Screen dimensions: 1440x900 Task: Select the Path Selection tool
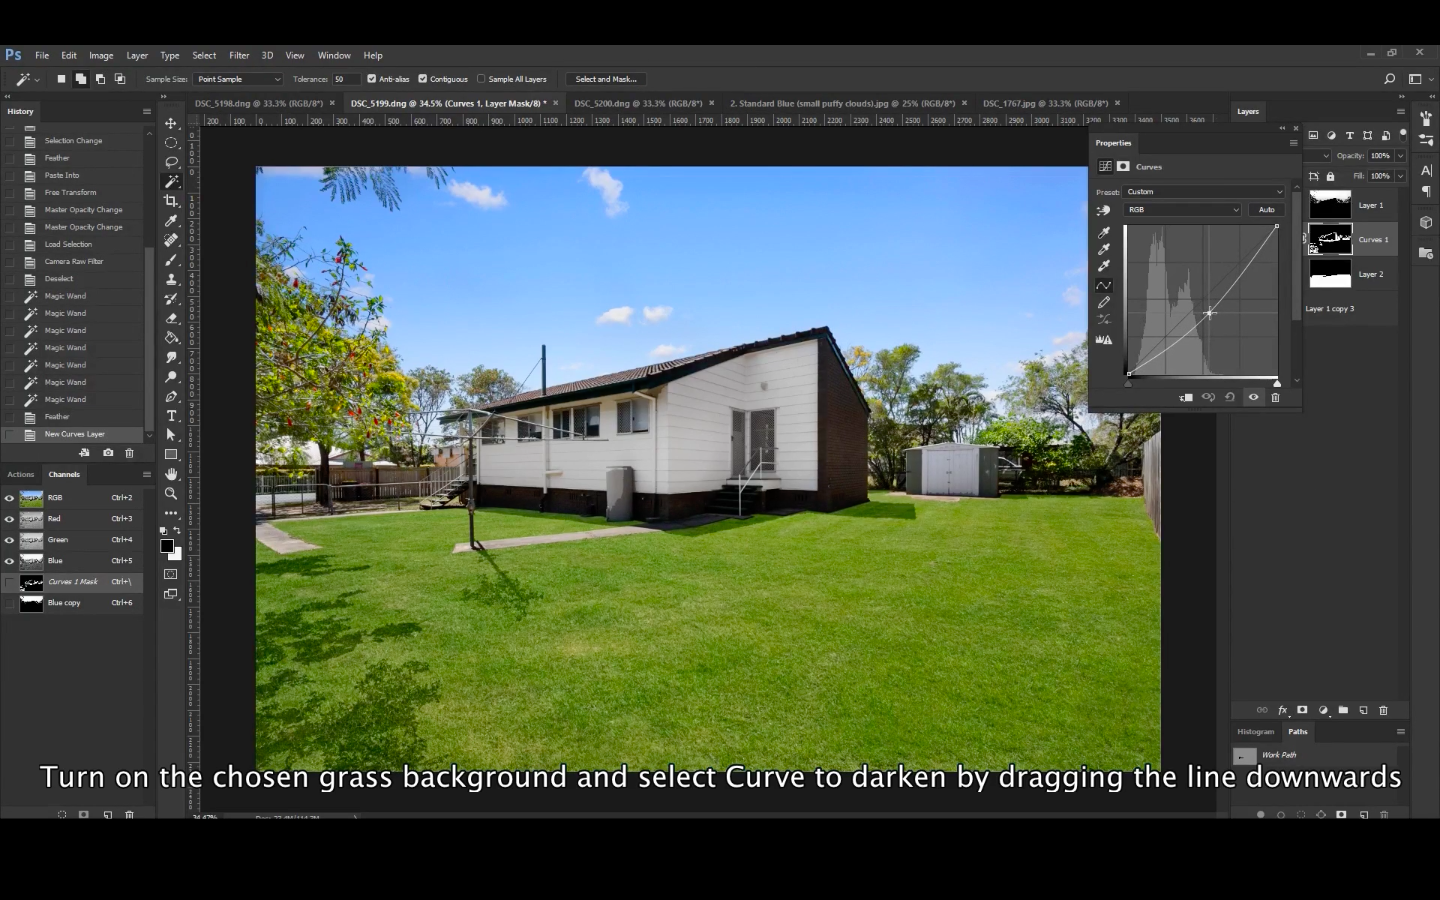[171, 435]
